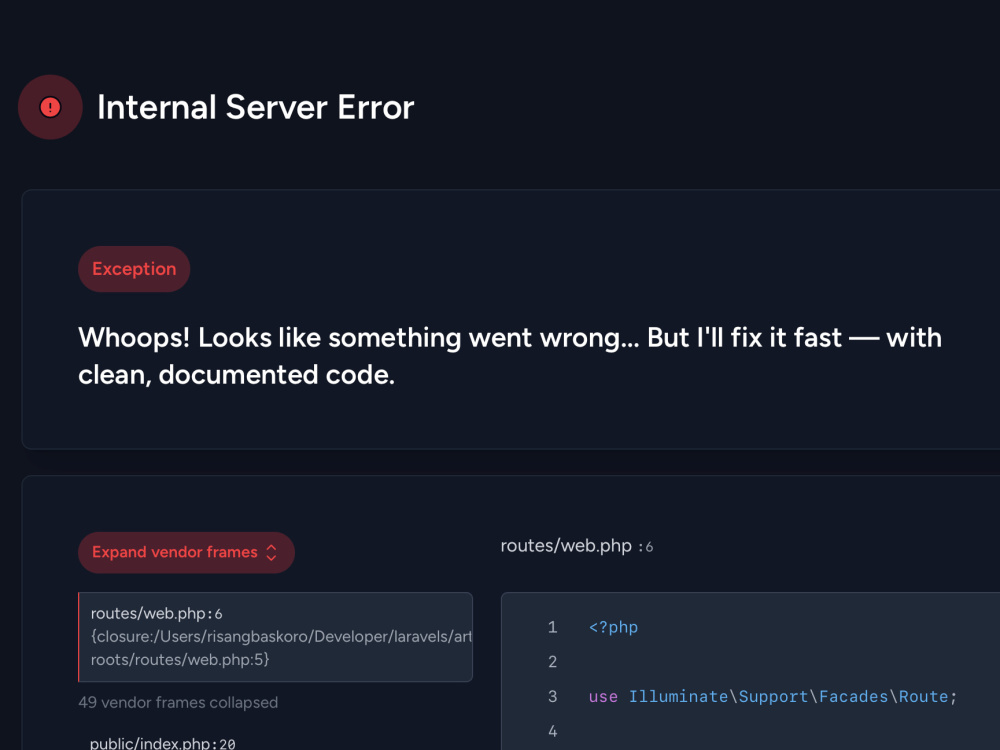Viewport: 1000px width, 750px height.
Task: Click the Exception badge
Action: (134, 269)
